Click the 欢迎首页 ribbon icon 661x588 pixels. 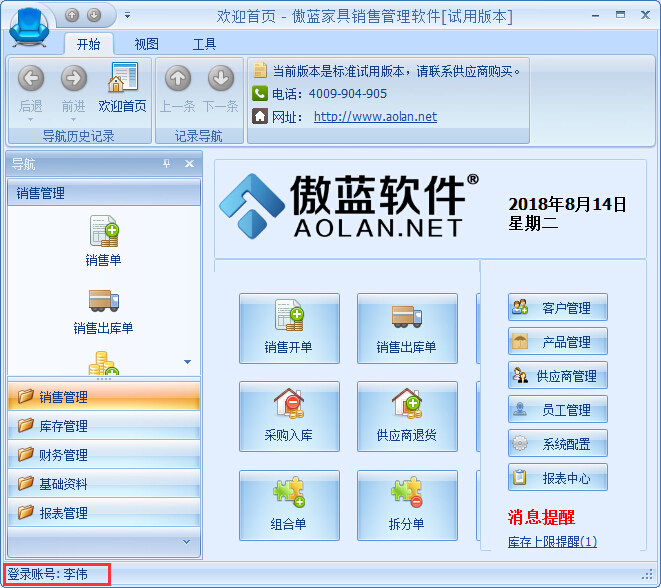pos(122,87)
